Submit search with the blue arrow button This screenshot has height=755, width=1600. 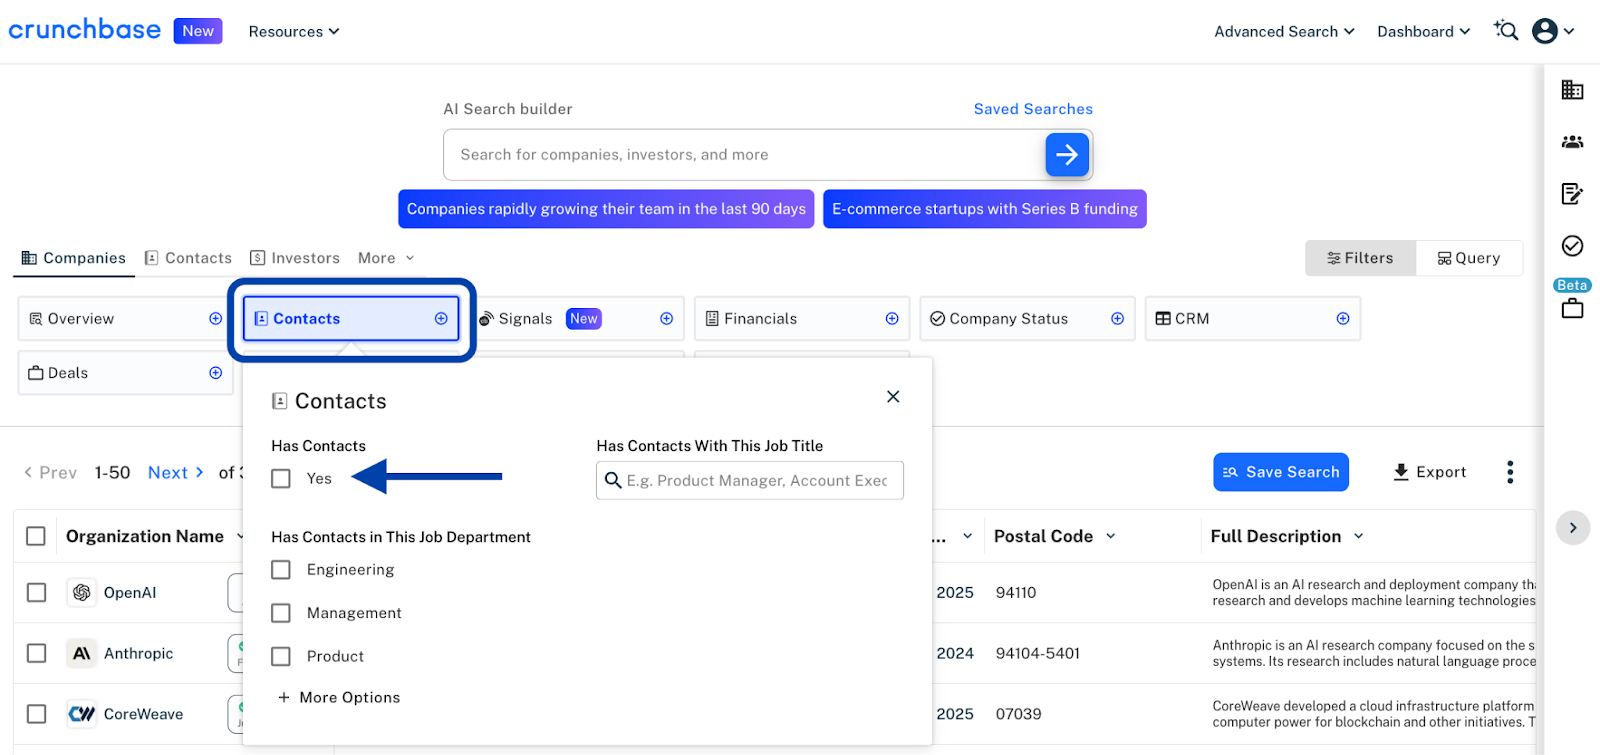pyautogui.click(x=1067, y=155)
